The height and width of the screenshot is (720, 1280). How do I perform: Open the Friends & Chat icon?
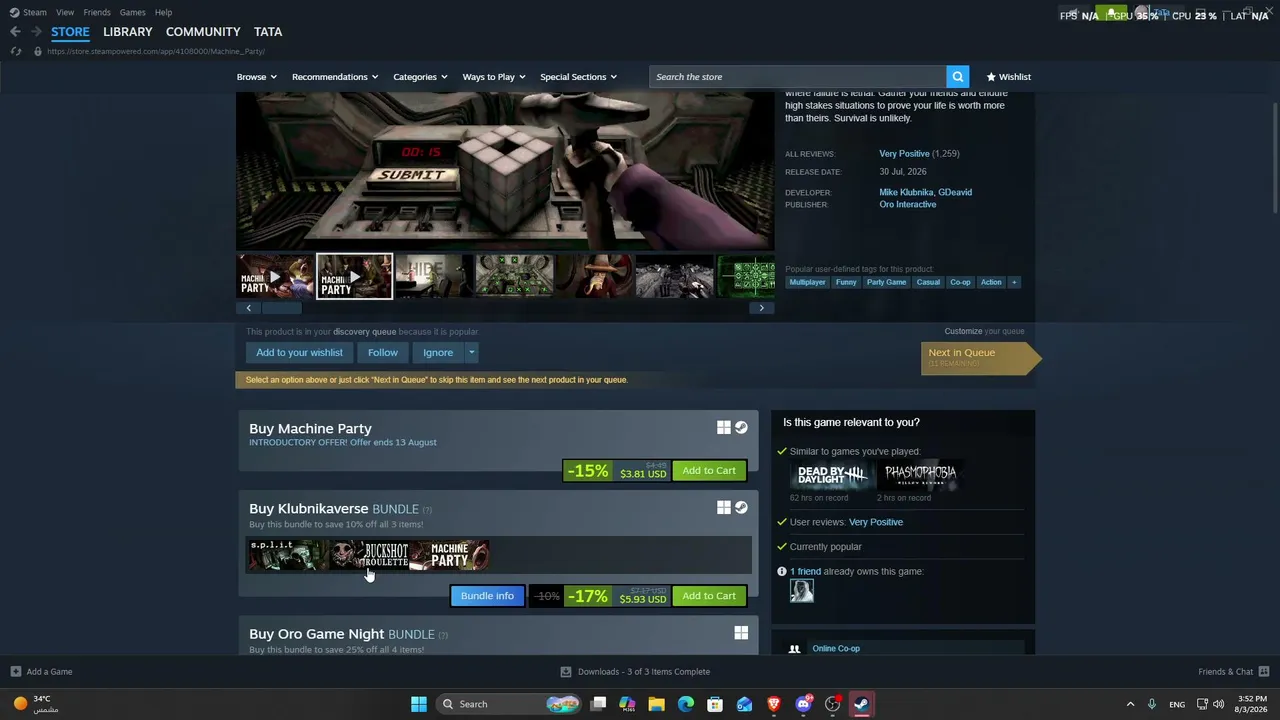tap(1264, 672)
